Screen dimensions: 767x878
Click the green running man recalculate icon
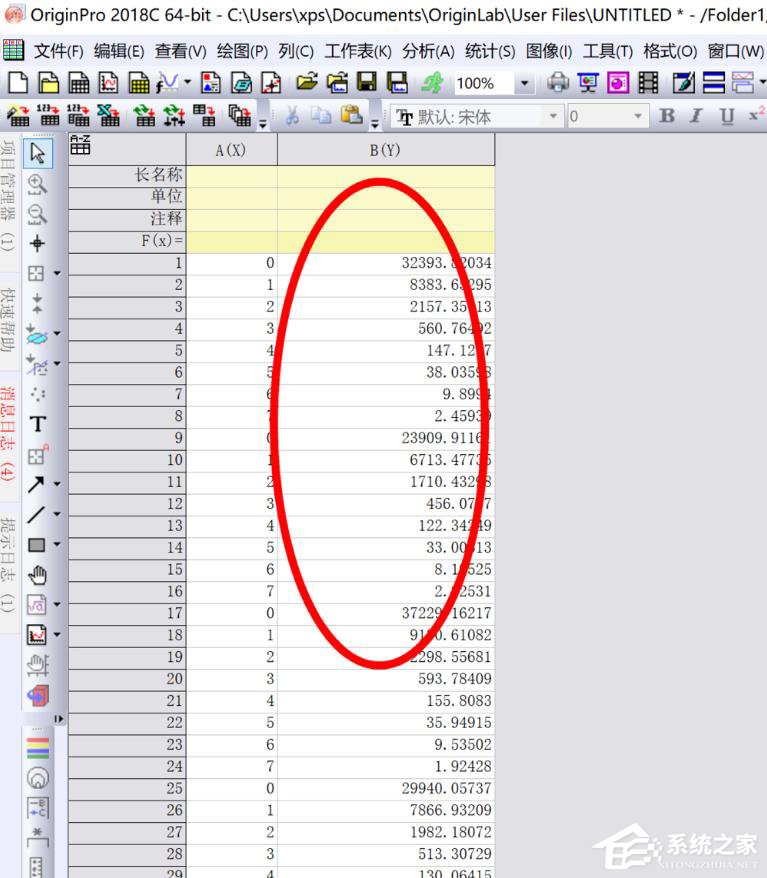tap(432, 83)
